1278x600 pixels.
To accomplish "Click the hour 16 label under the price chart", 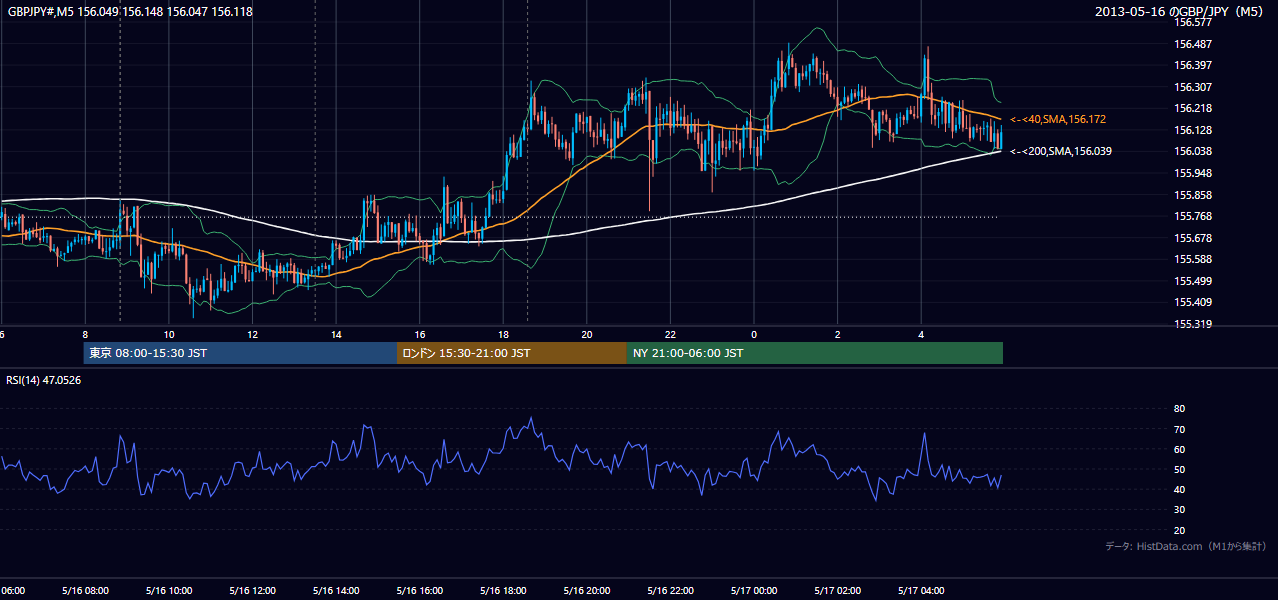I will pyautogui.click(x=420, y=334).
